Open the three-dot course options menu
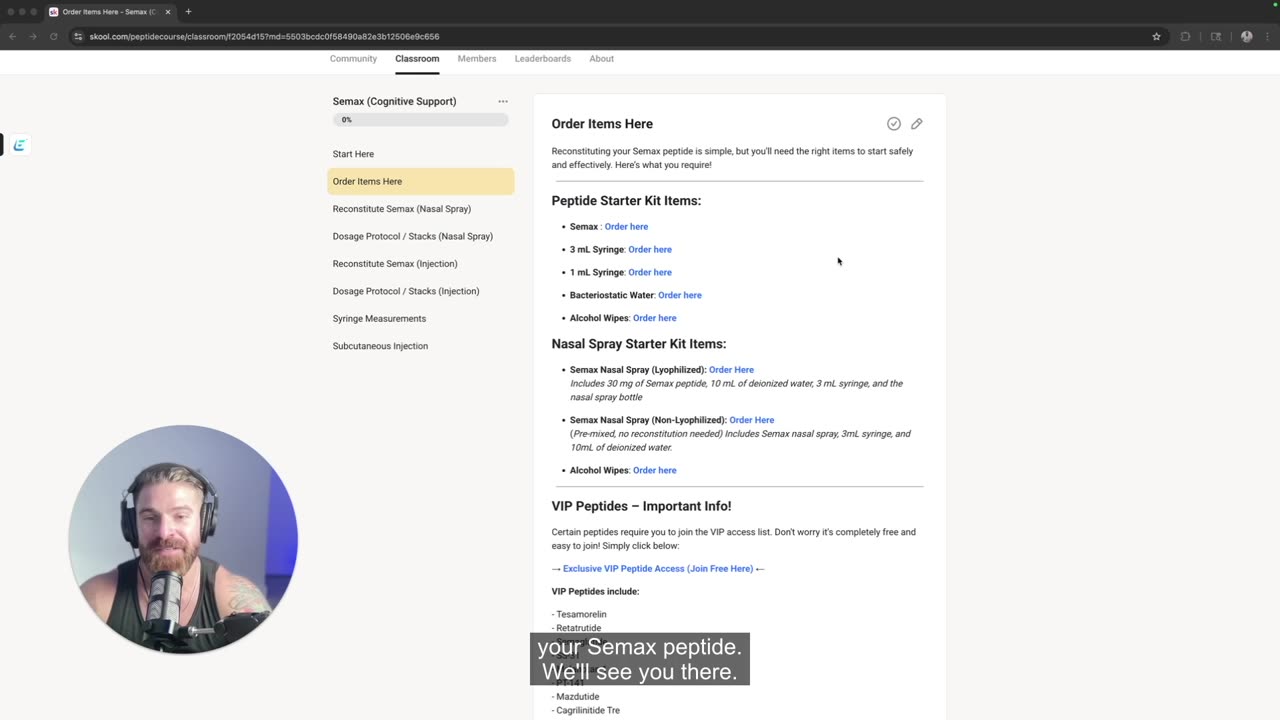 503,101
